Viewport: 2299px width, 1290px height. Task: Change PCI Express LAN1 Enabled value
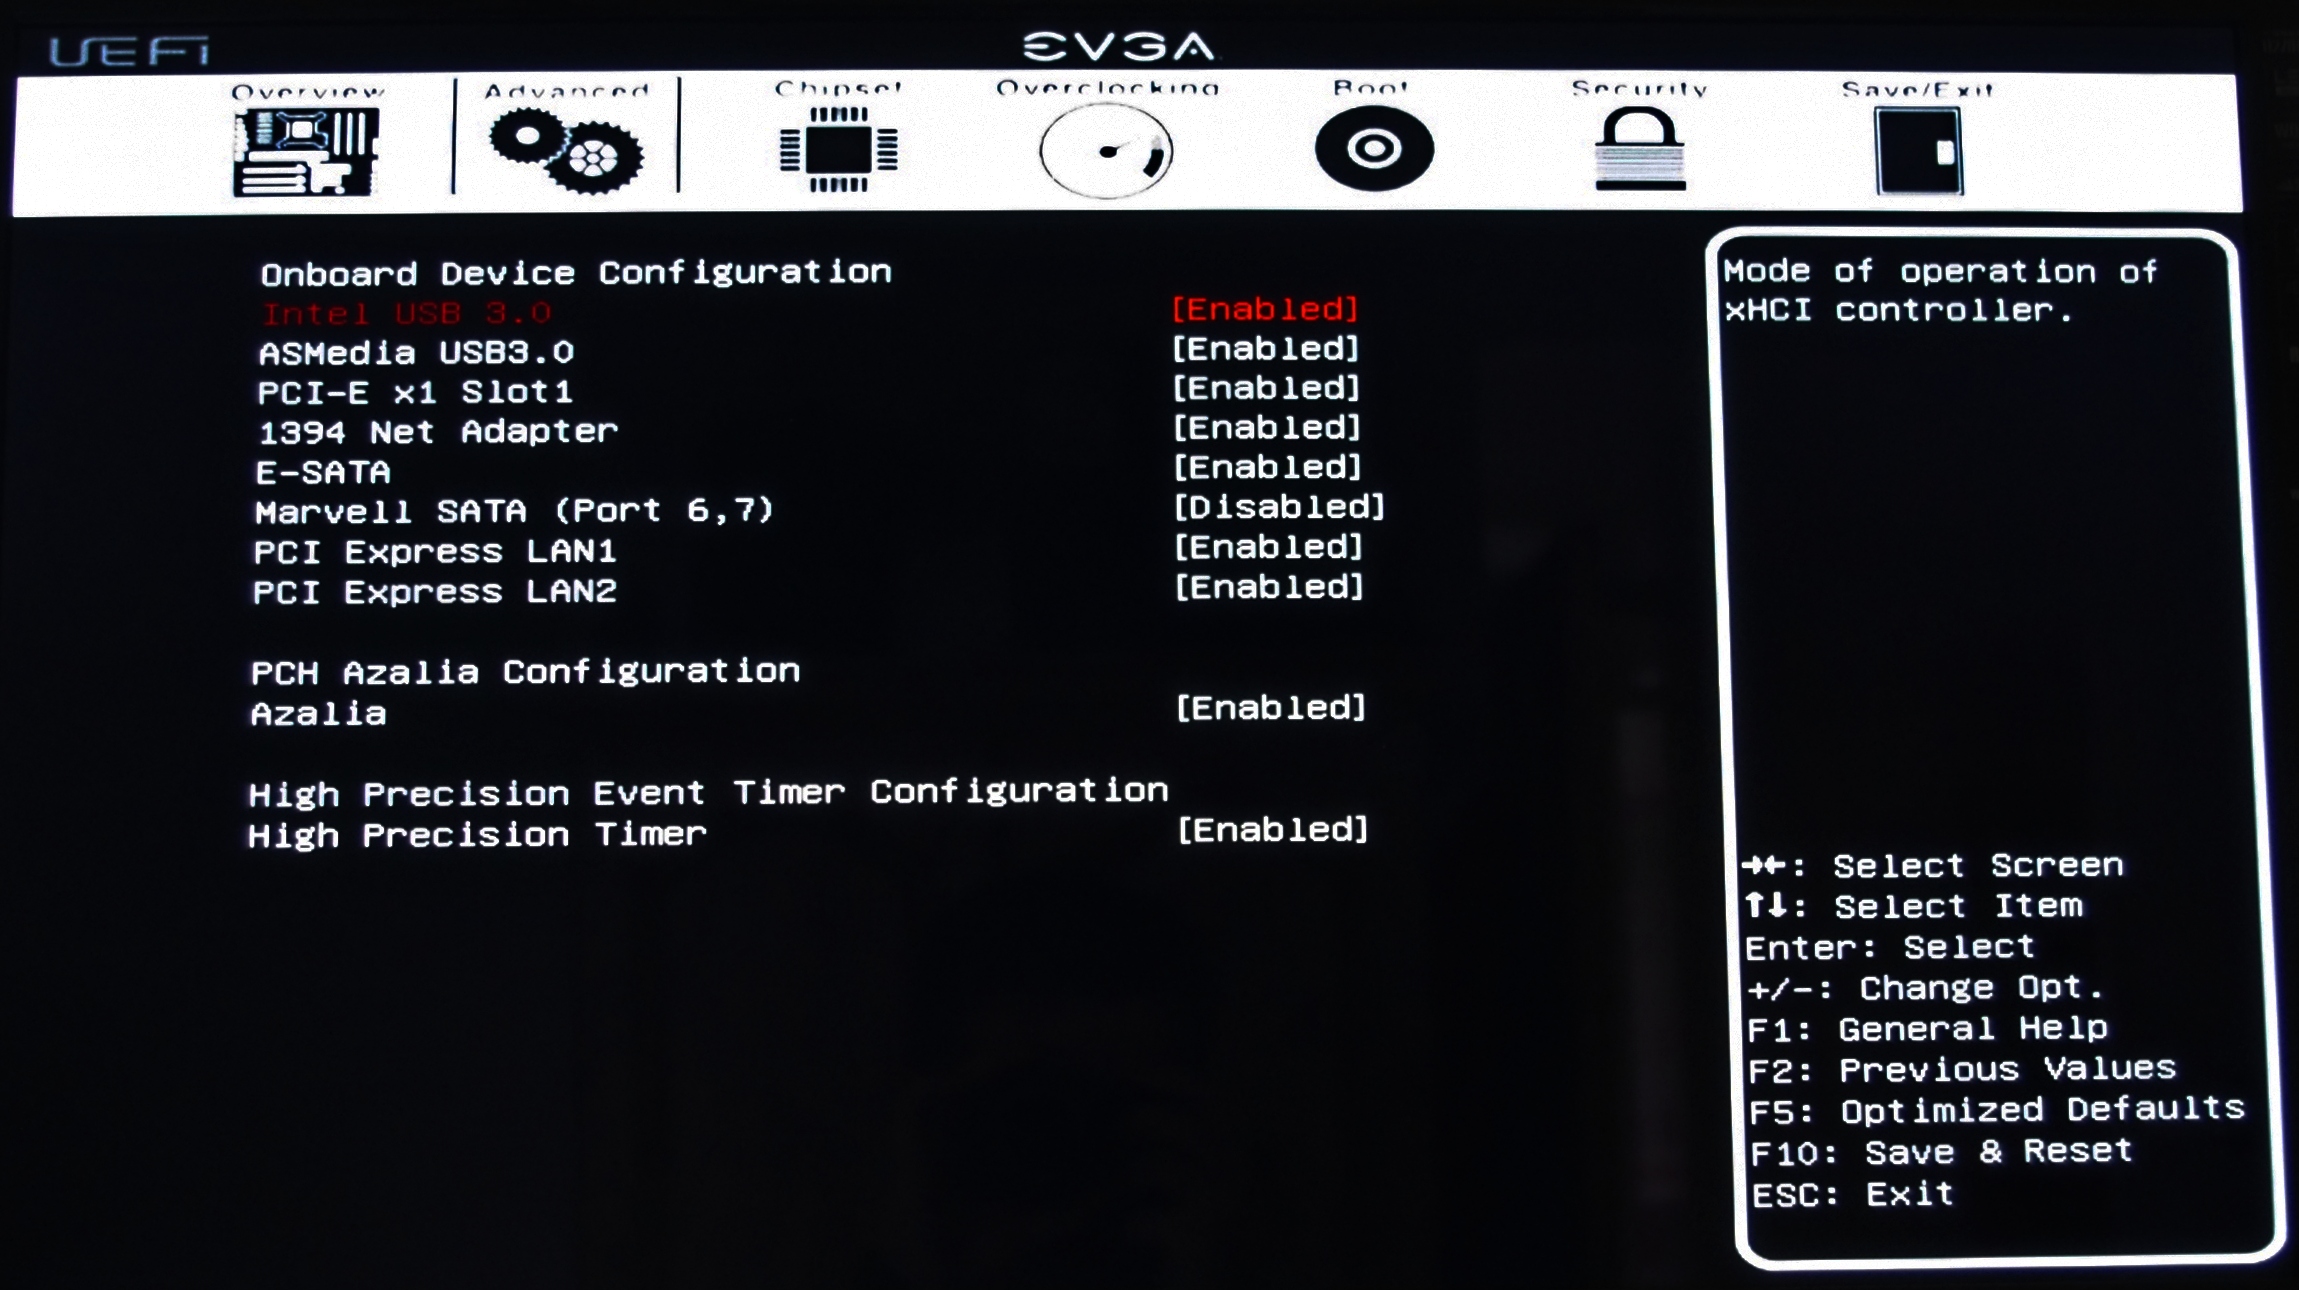(x=1269, y=547)
